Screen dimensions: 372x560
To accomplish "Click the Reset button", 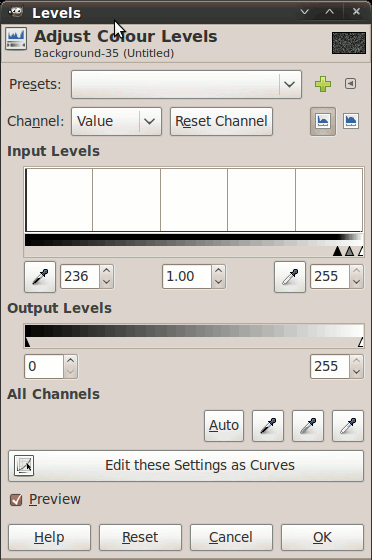I will tap(140, 538).
